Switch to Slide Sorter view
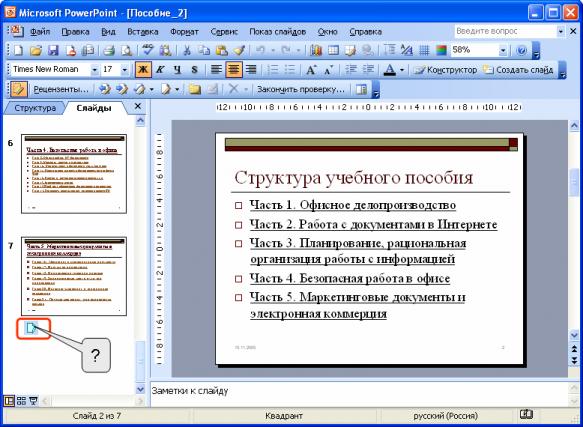The height and width of the screenshot is (427, 583). click(x=21, y=401)
